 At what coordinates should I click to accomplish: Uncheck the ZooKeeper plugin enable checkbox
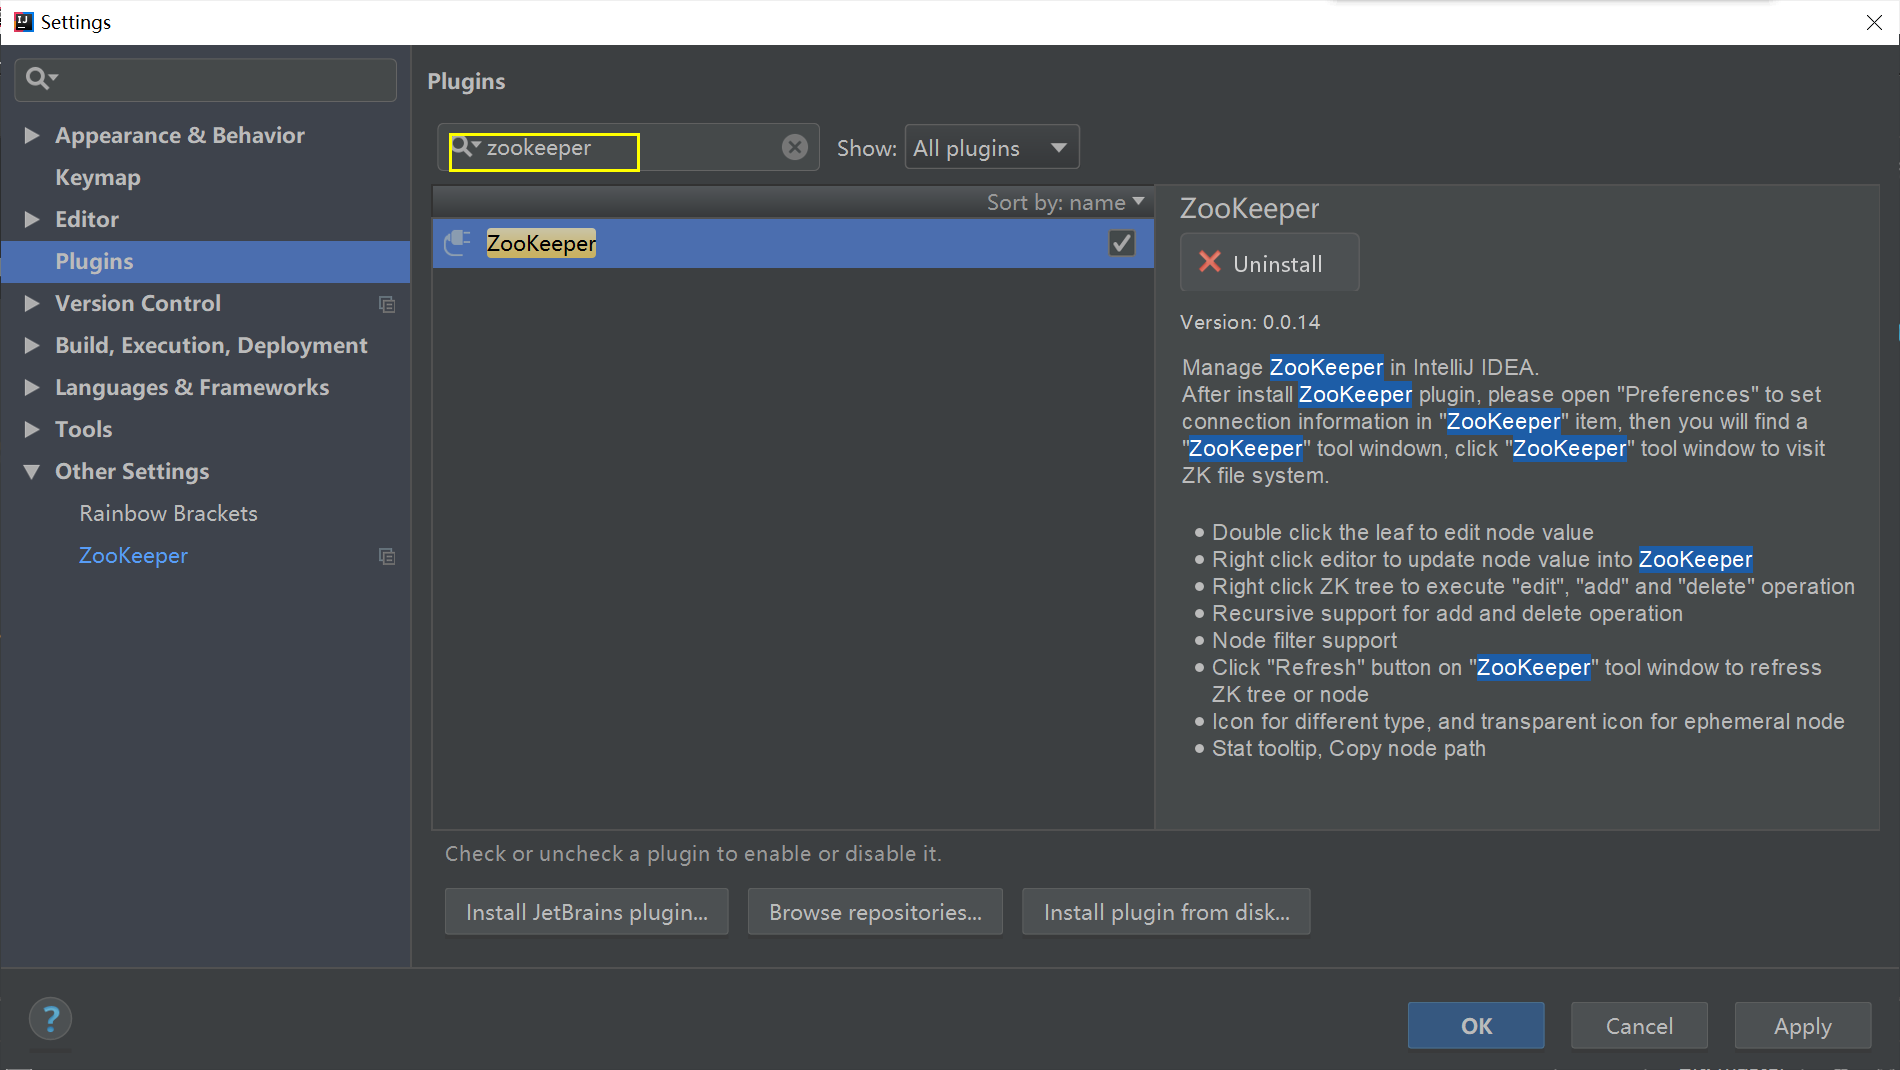(x=1122, y=243)
